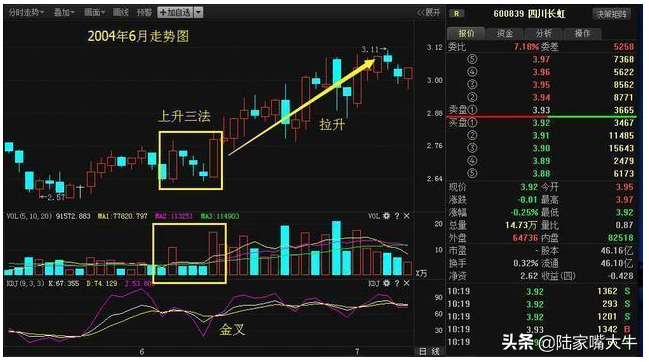Open dropdown arrow beside 加自选

pos(199,12)
